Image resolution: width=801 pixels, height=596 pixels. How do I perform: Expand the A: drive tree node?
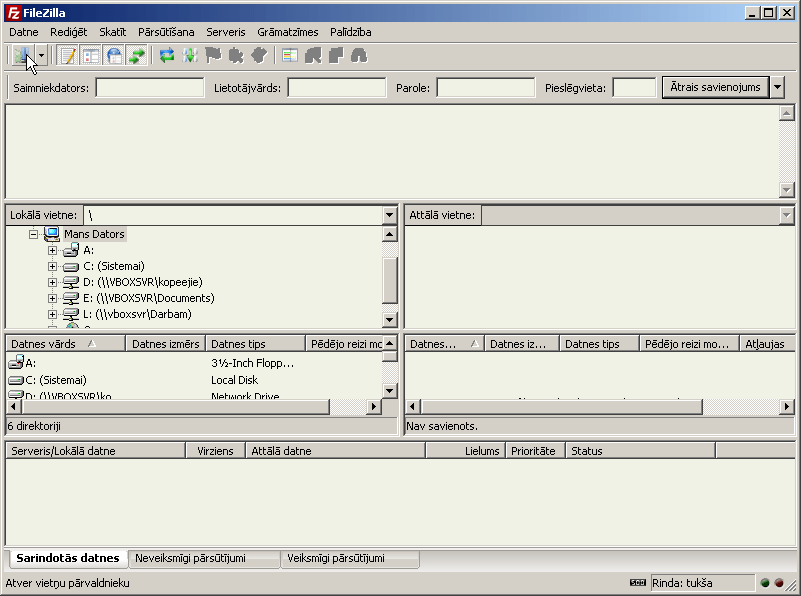coord(52,250)
